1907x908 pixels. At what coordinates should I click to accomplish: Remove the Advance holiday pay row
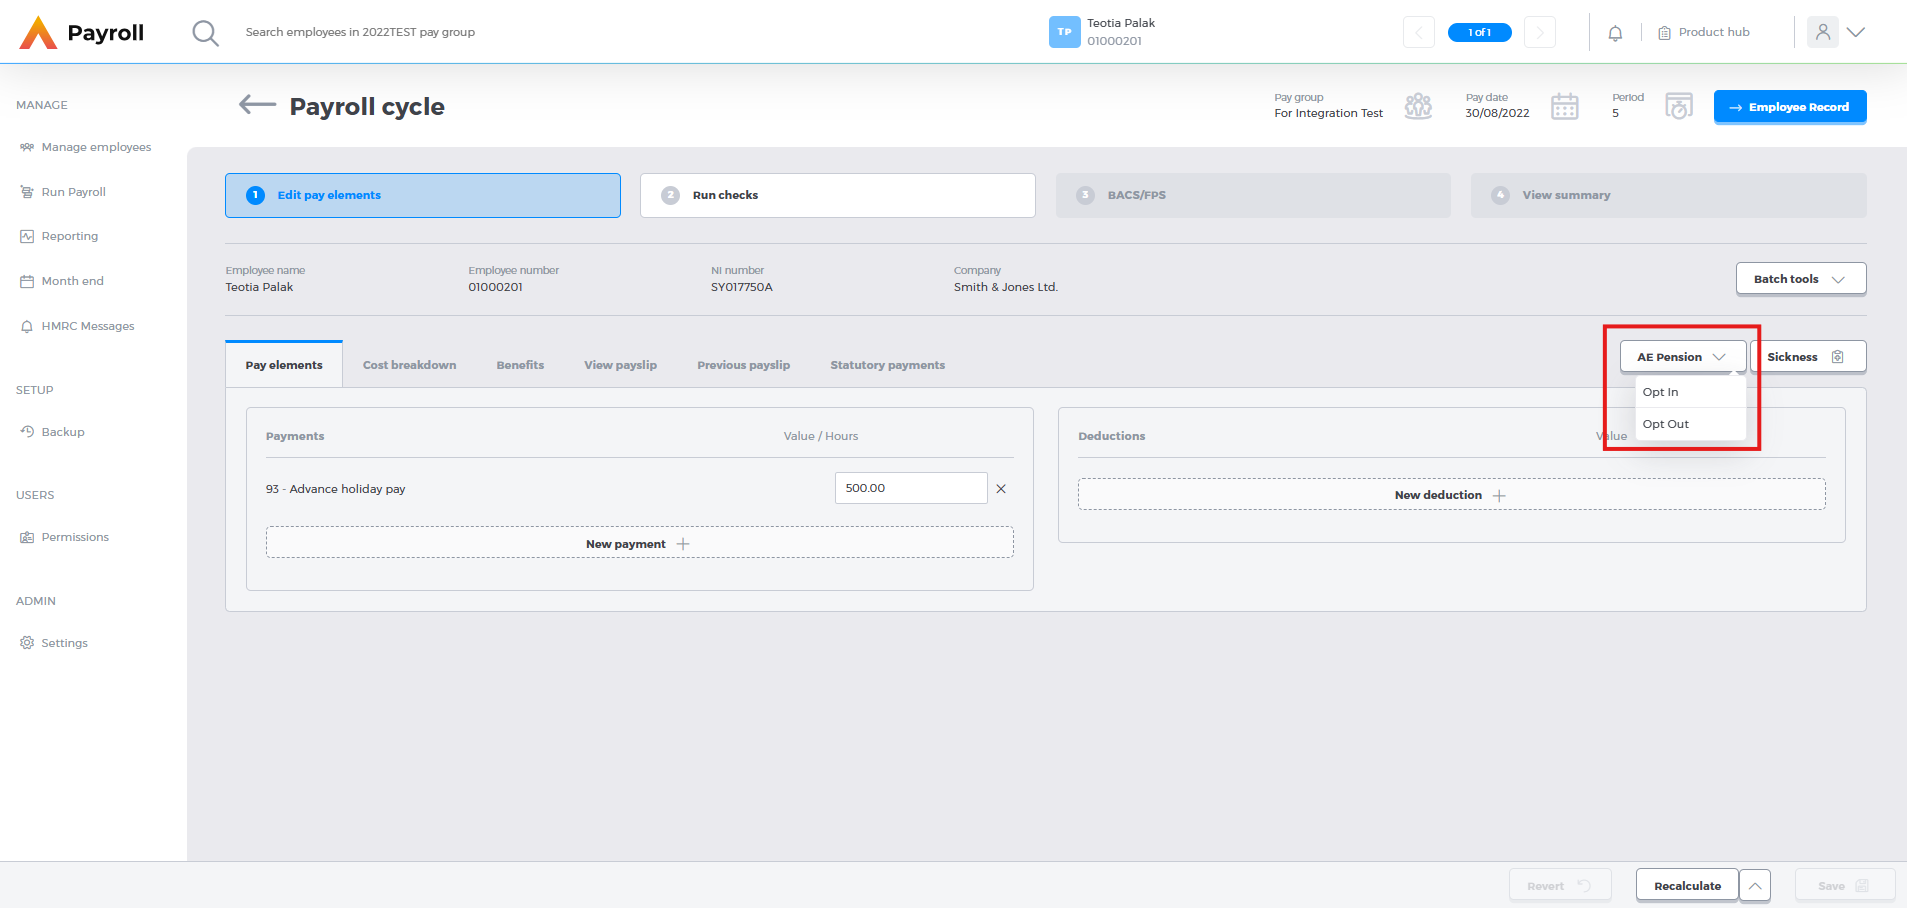[1001, 489]
